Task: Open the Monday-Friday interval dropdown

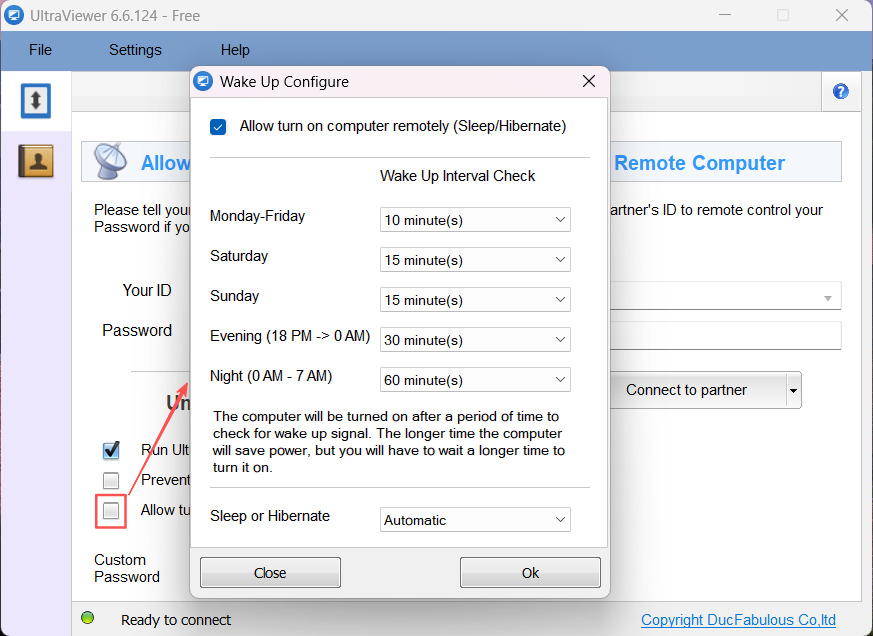Action: pos(475,220)
